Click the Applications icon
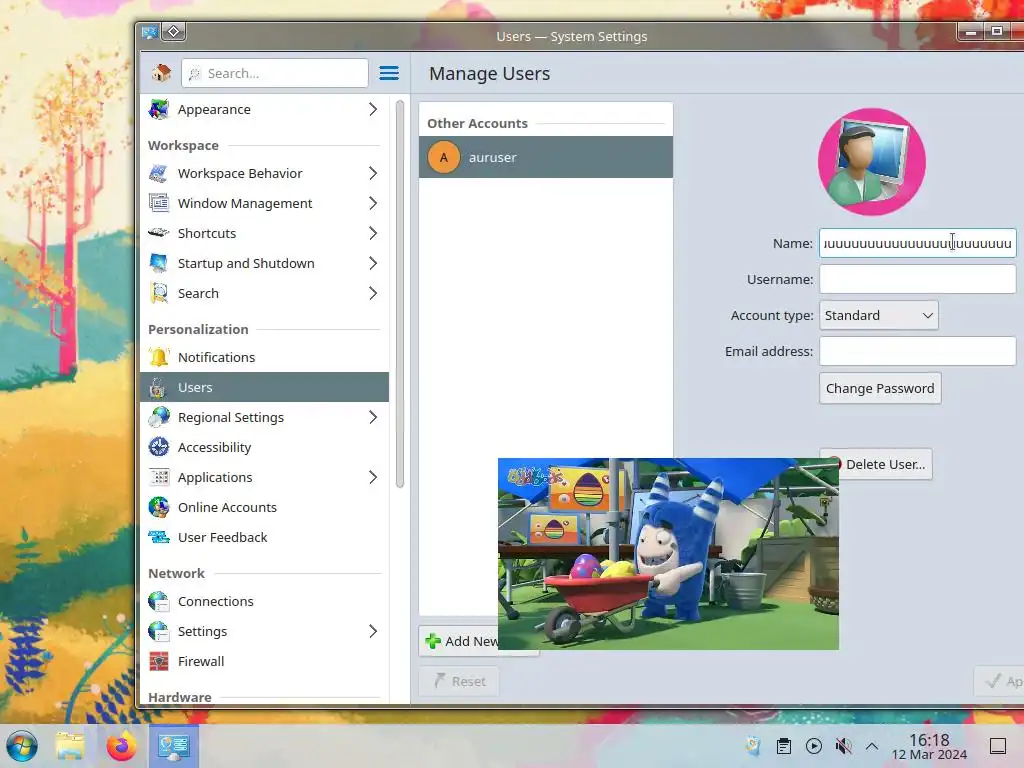Screen dimensions: 1024x768 (x=159, y=477)
